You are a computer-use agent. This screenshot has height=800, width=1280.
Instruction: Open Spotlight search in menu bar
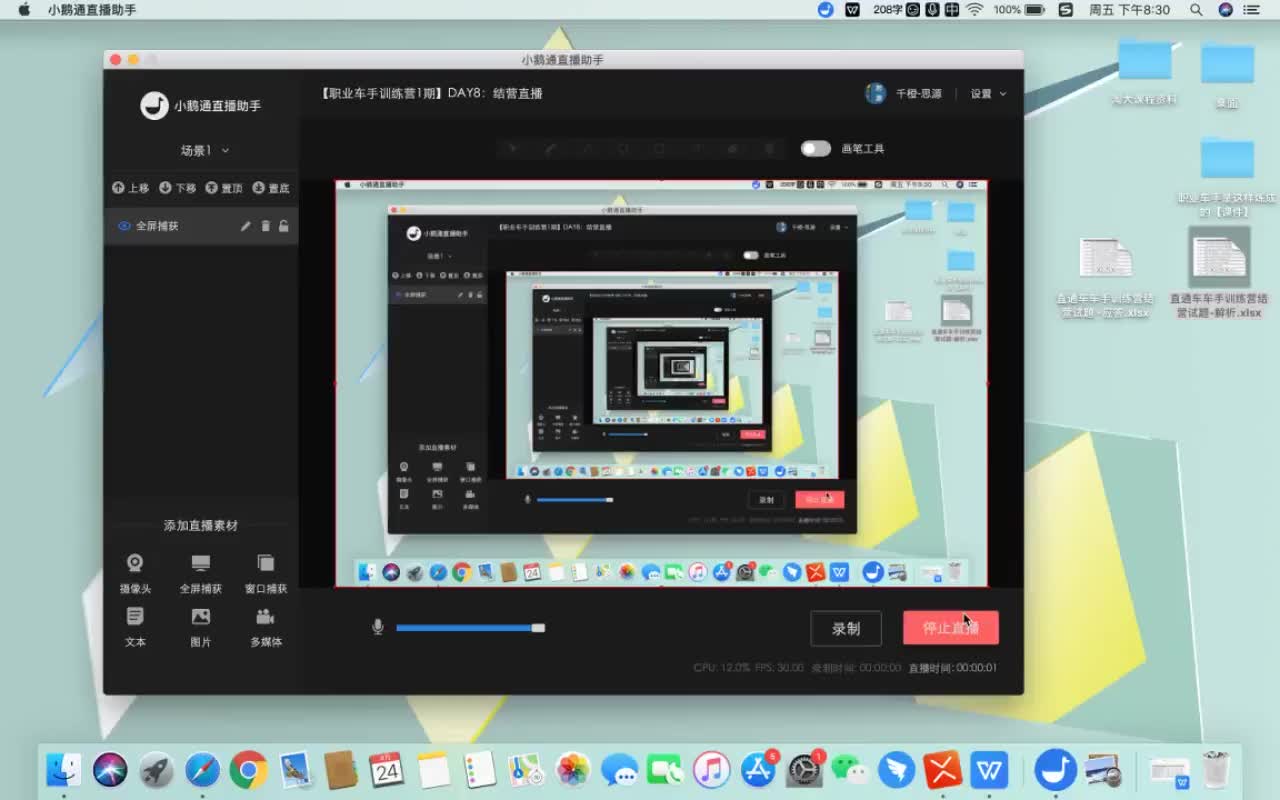click(1196, 10)
